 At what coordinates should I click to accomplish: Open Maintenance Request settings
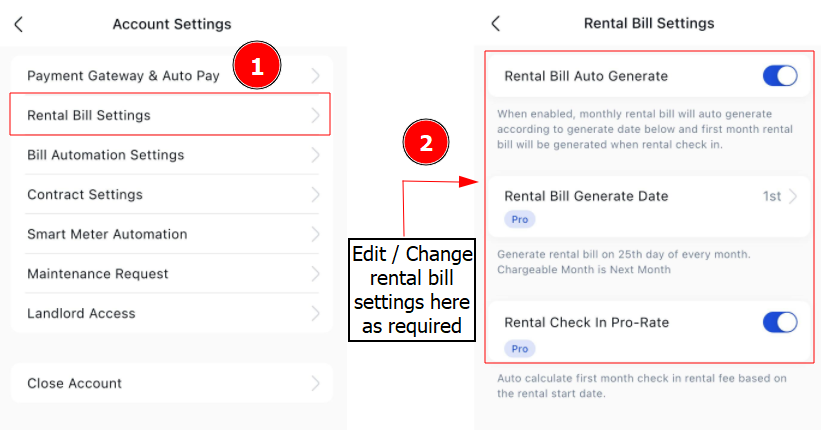(x=172, y=274)
